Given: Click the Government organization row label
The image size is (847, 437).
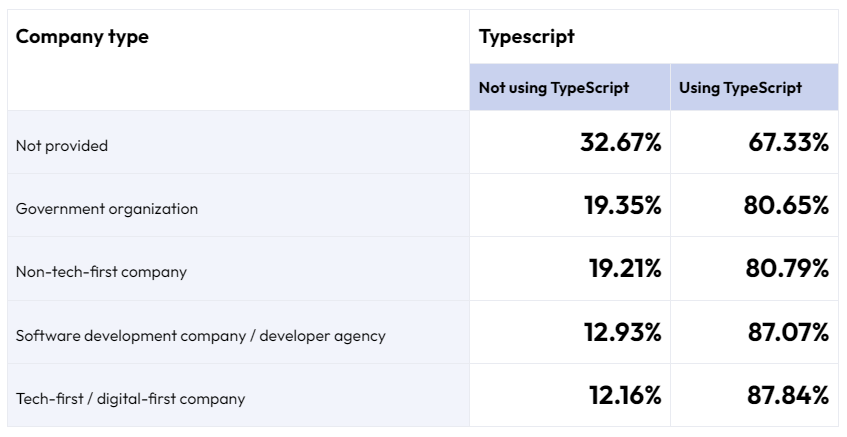Looking at the screenshot, I should [x=107, y=209].
